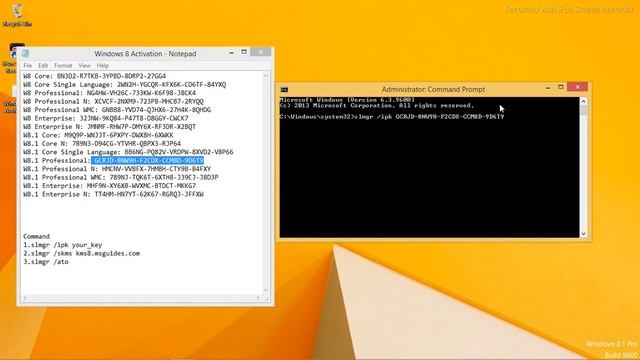Click the 'Administrator: Command Prompt' title text

pos(433,89)
